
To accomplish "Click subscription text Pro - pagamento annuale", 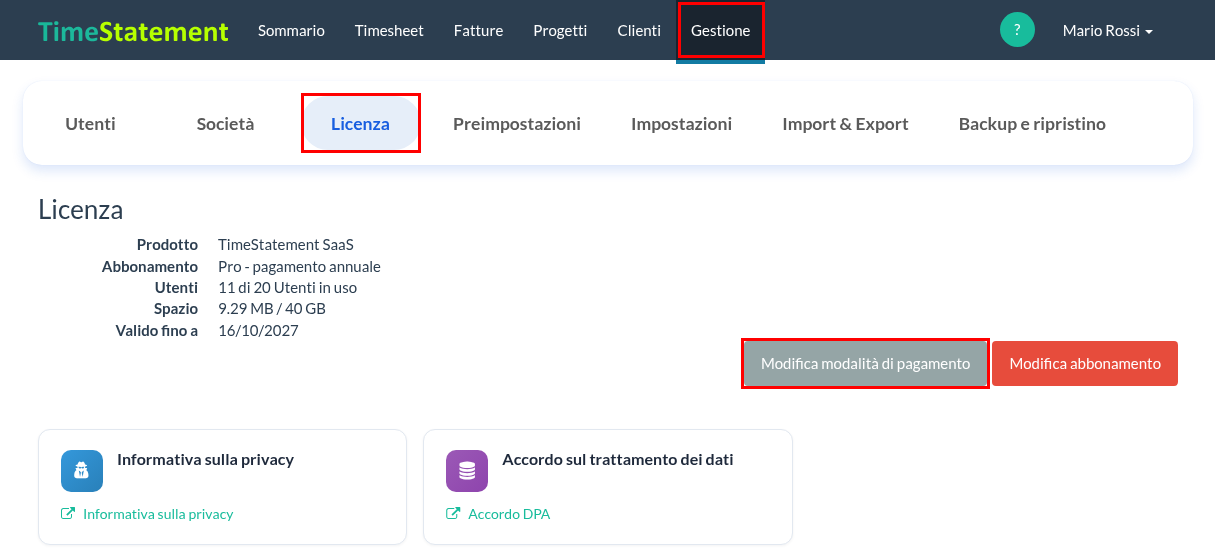I will pyautogui.click(x=299, y=266).
